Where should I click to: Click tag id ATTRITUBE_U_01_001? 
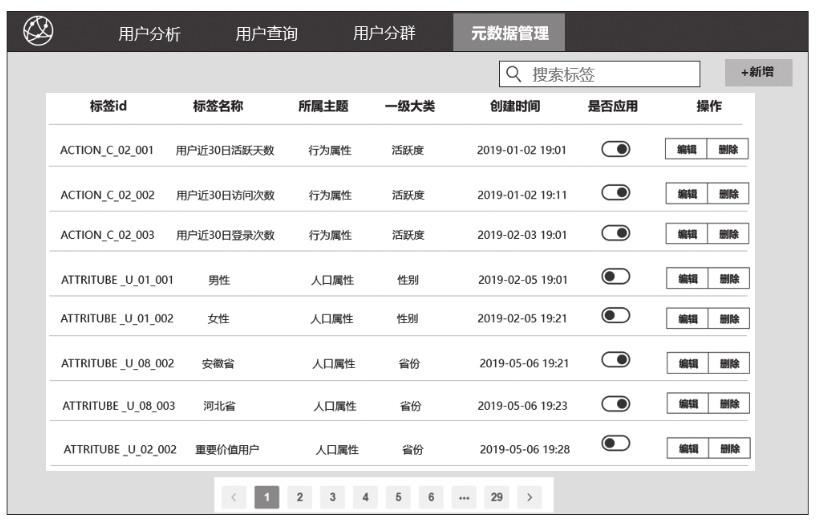point(117,280)
